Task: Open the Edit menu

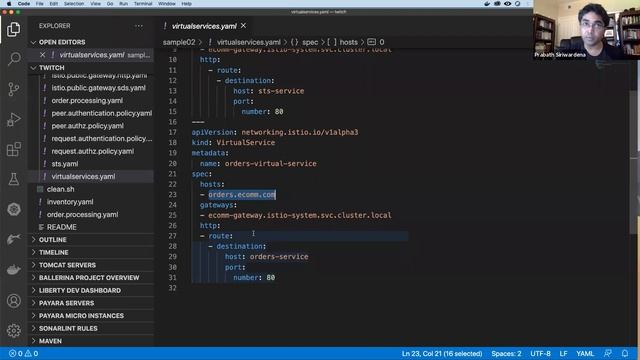Action: 53,4
